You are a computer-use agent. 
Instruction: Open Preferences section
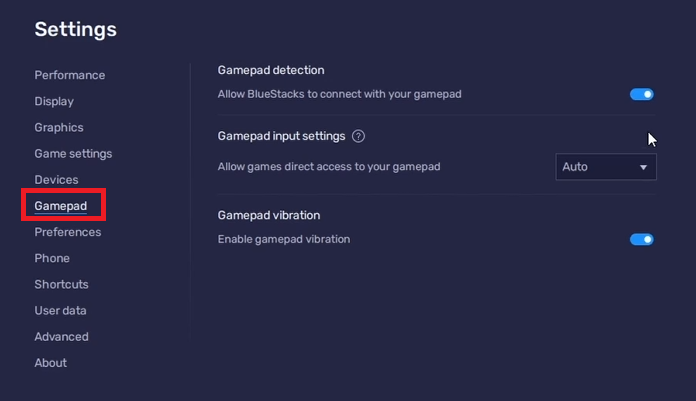[x=67, y=232]
